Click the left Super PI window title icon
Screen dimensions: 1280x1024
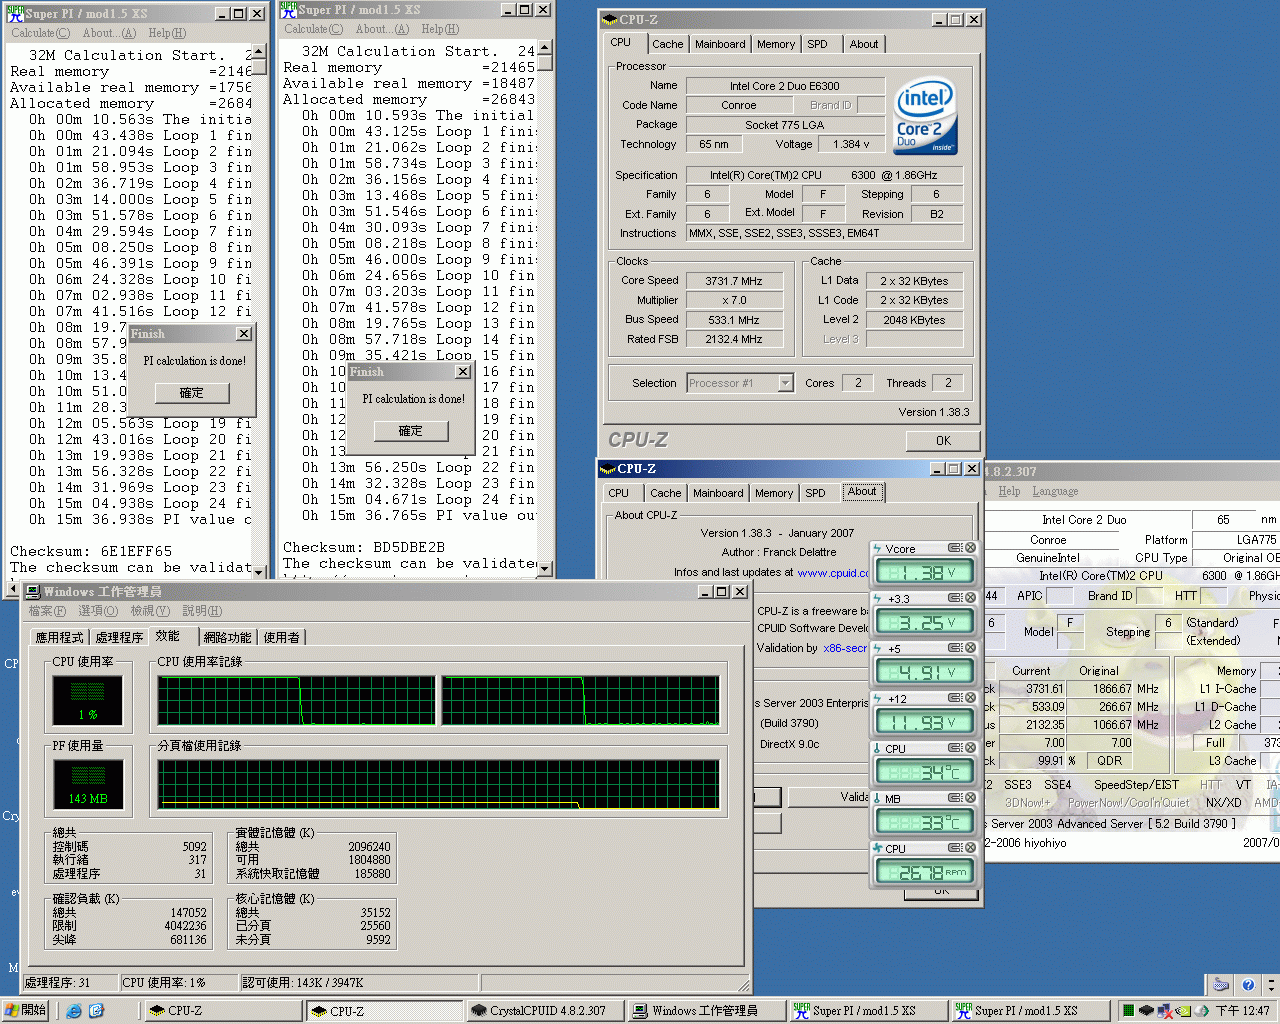(14, 14)
